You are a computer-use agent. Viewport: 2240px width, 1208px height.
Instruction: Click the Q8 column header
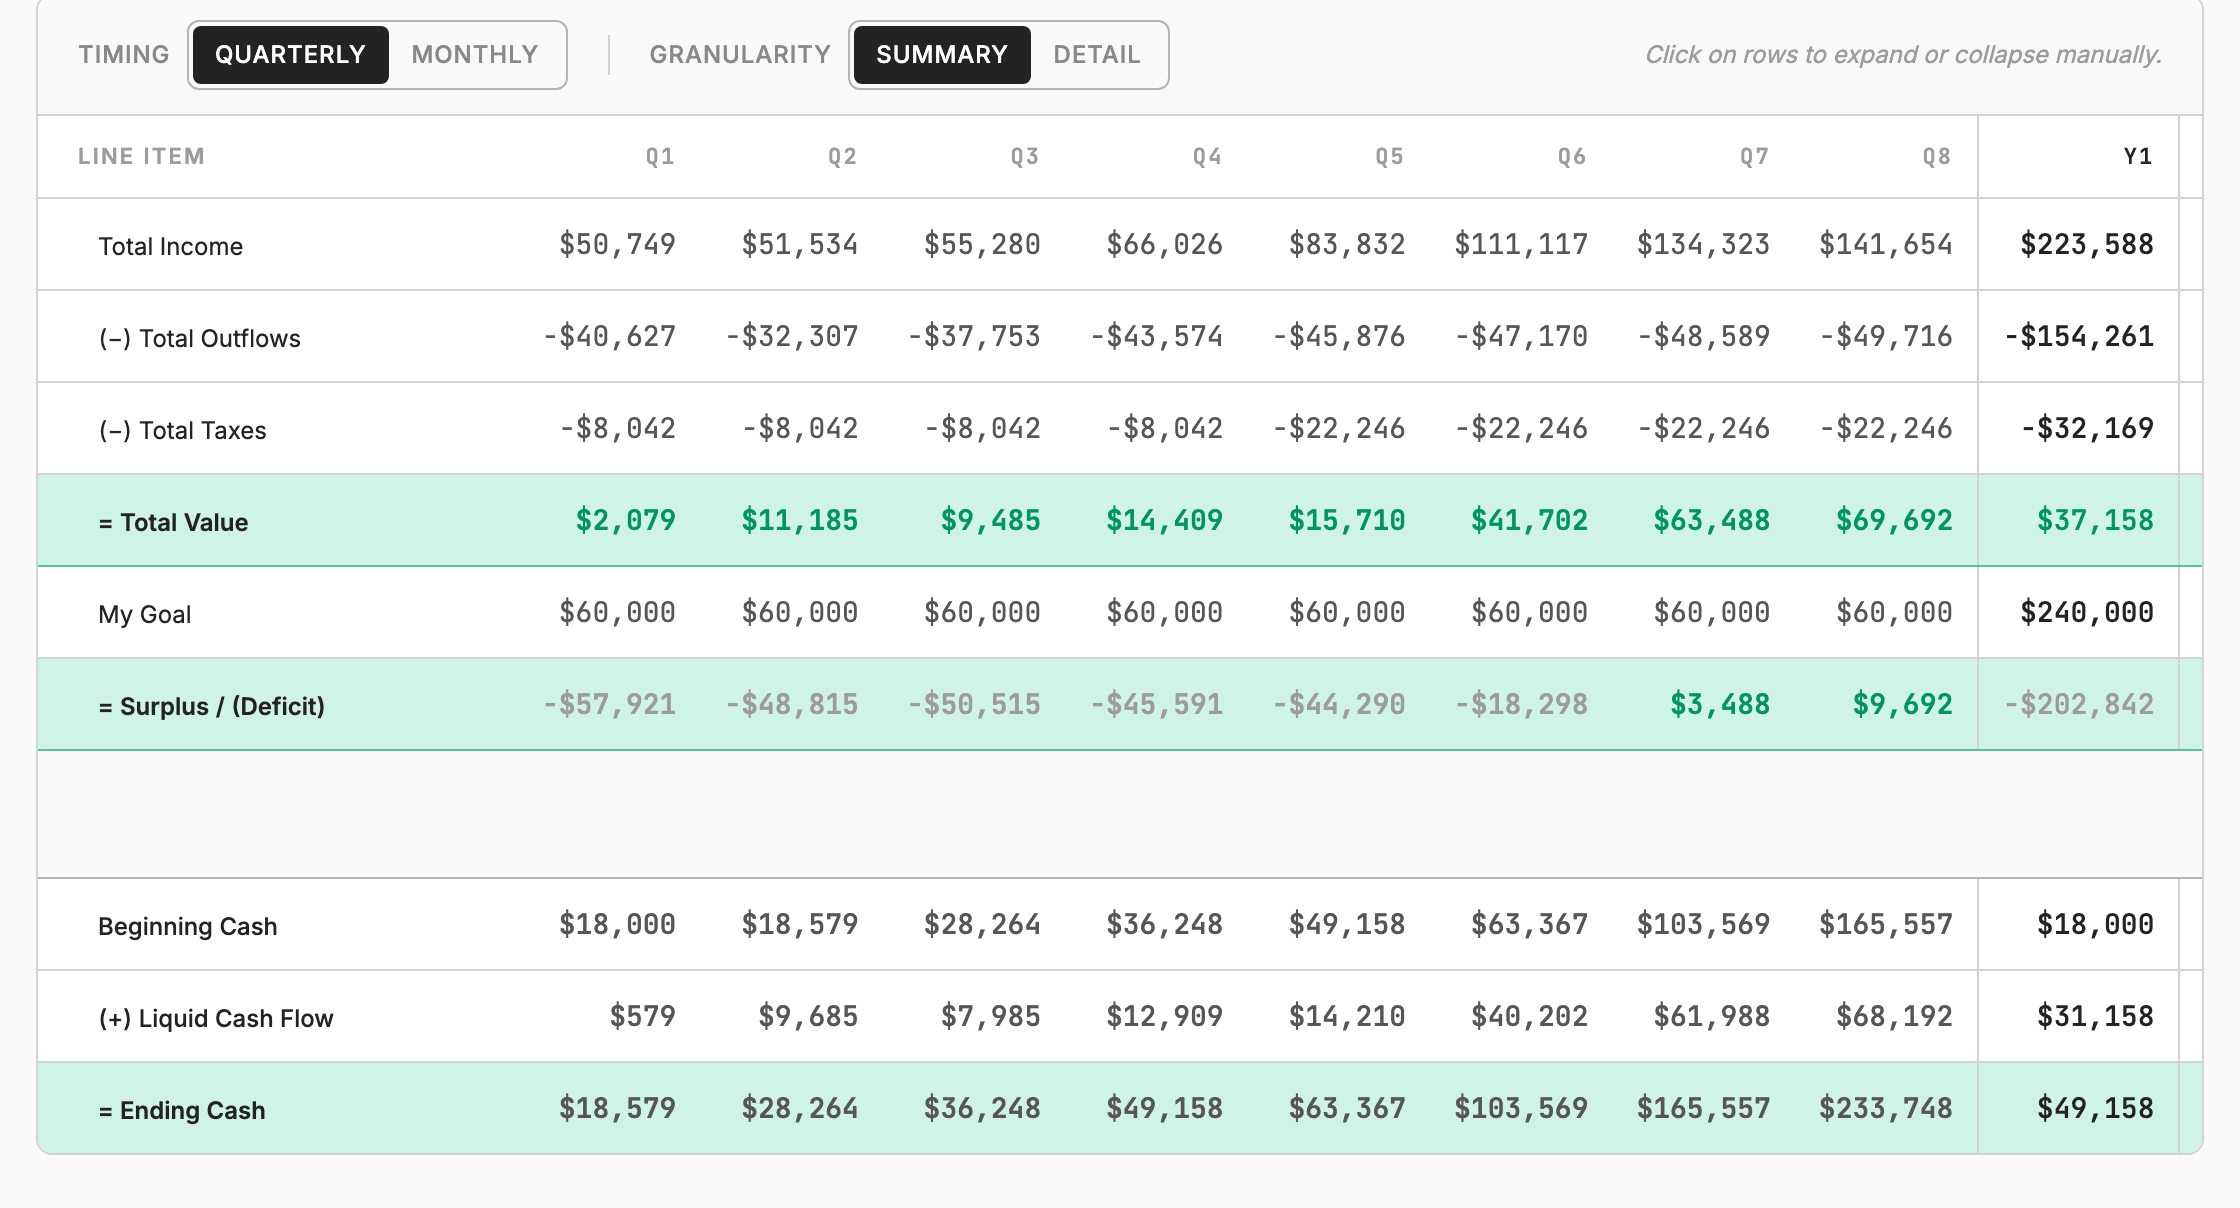coord(1937,156)
